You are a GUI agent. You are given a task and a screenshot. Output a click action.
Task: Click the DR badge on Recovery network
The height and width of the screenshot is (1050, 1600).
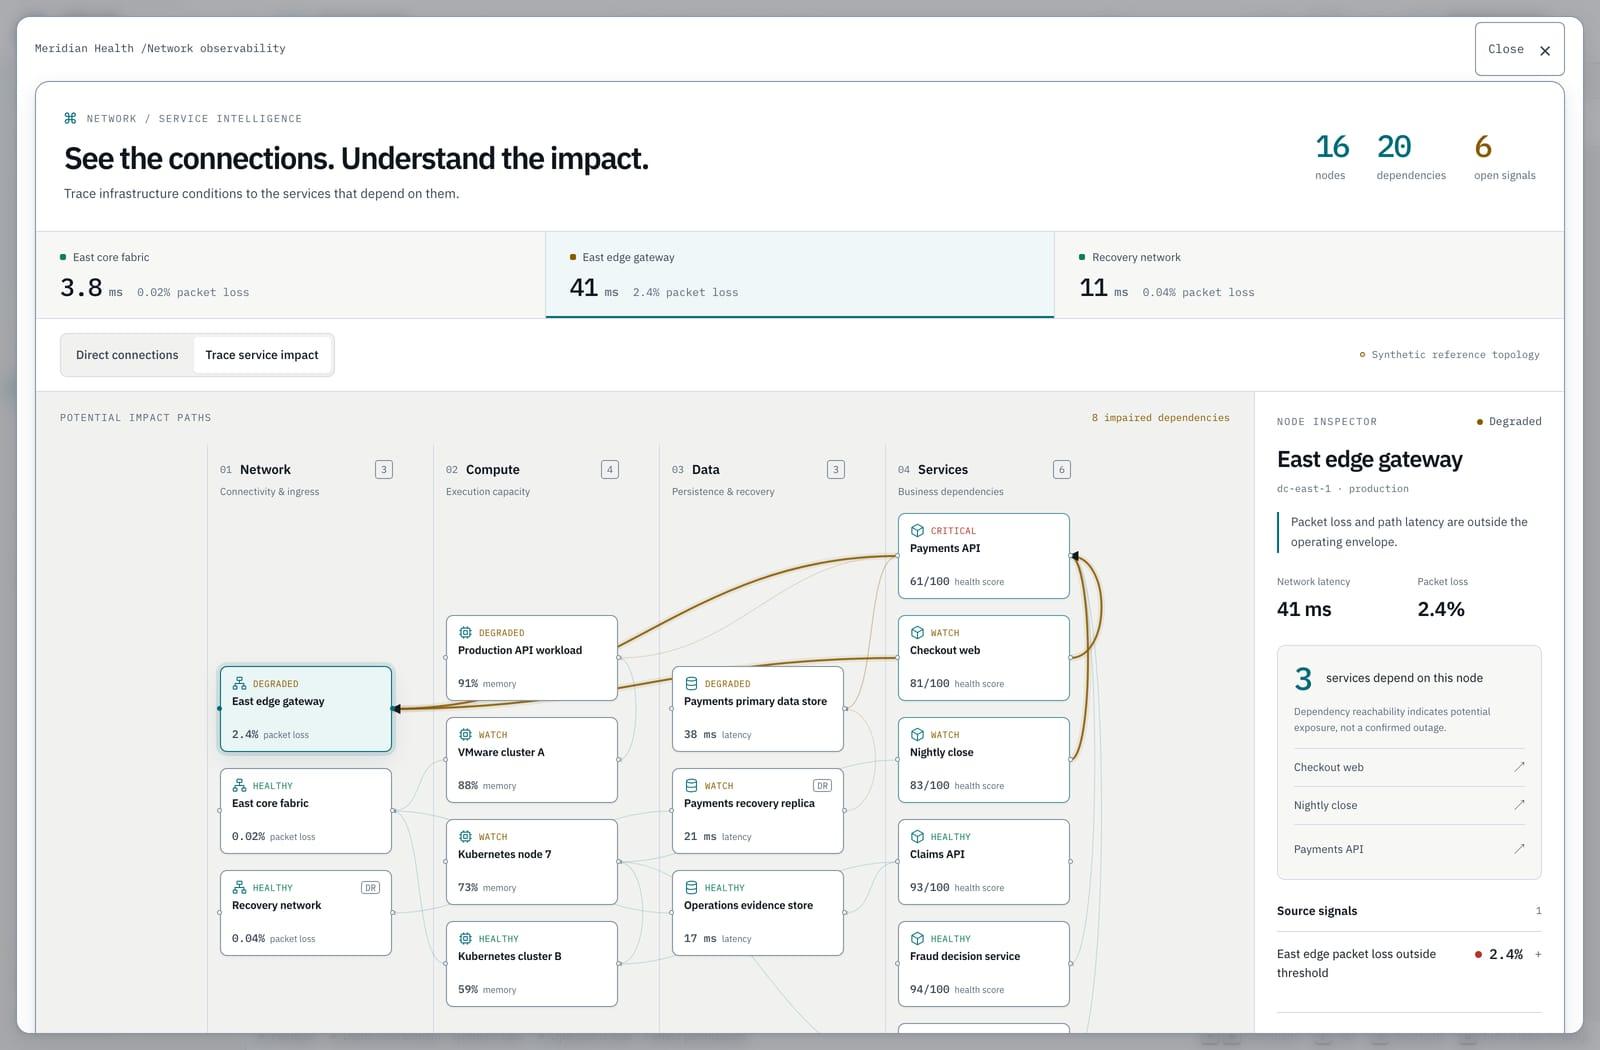tap(370, 887)
